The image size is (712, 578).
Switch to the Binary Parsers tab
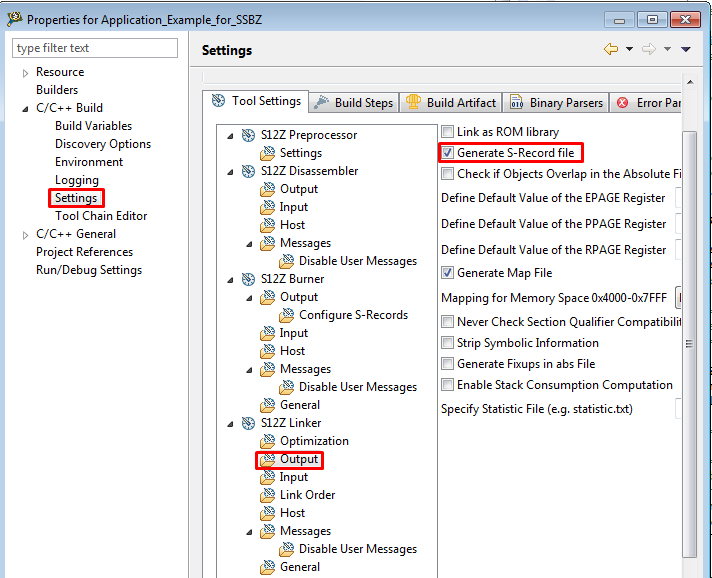click(x=556, y=103)
